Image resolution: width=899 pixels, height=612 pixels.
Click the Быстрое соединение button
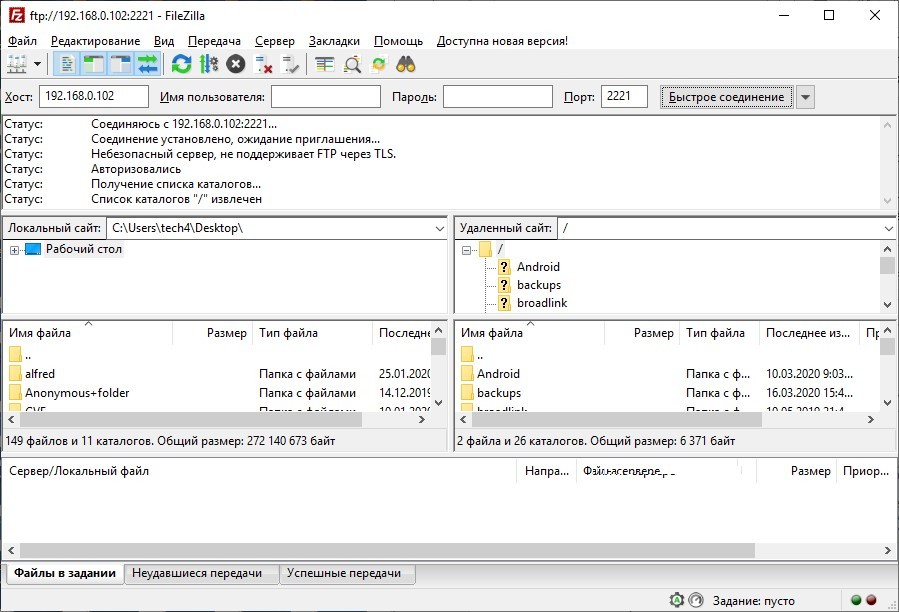coord(726,97)
